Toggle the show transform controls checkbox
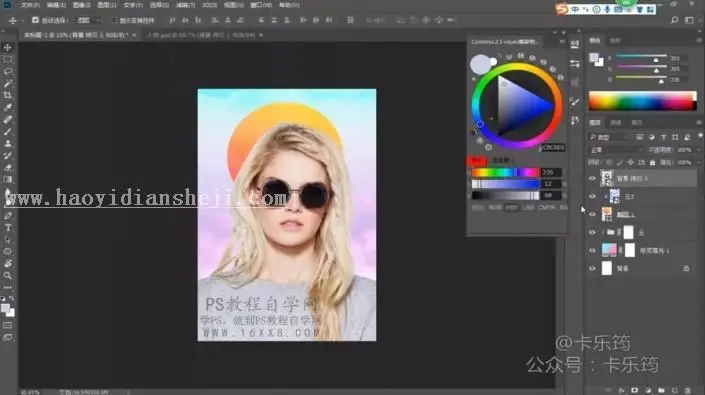 pos(115,20)
